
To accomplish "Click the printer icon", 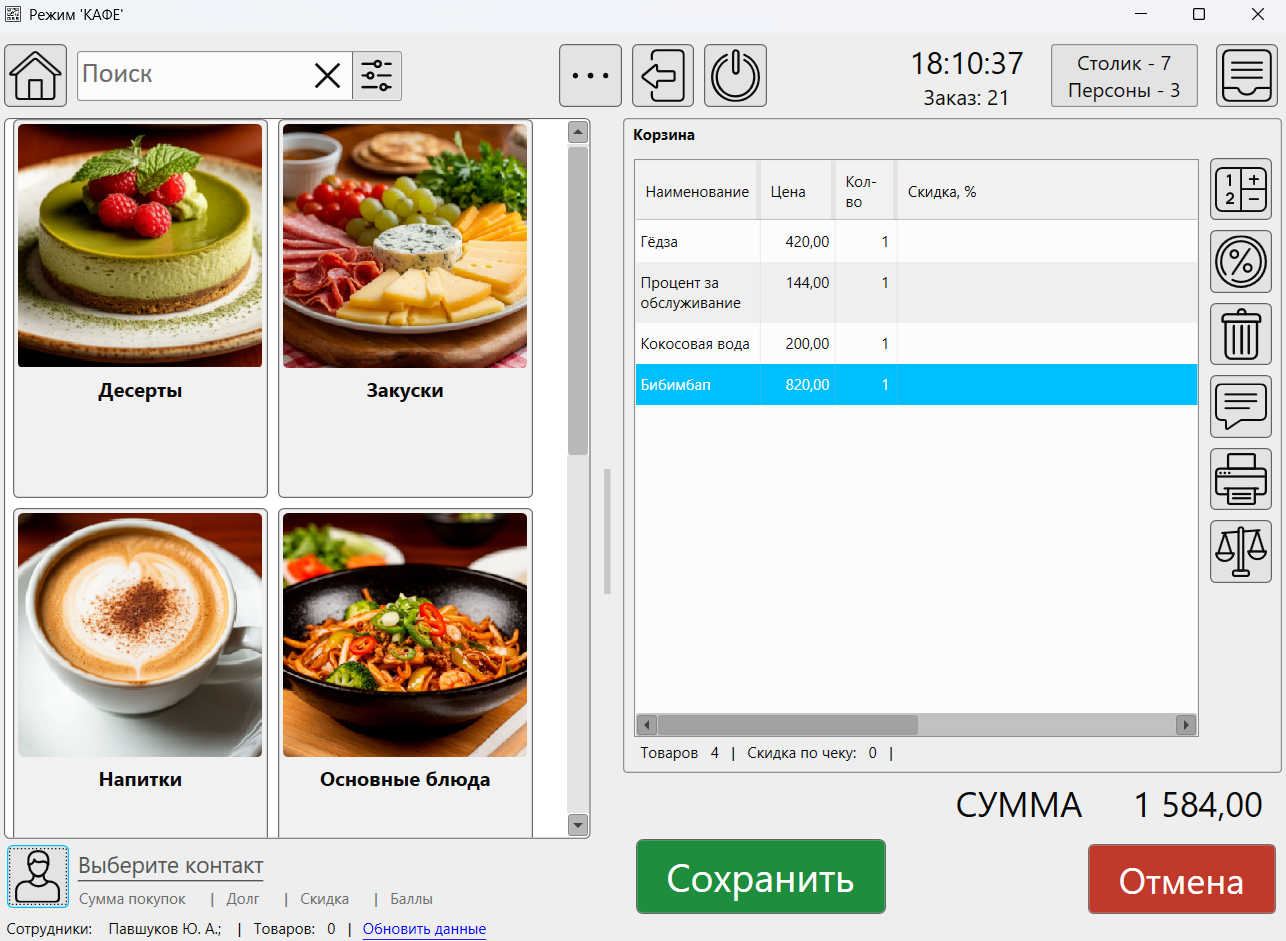I will pyautogui.click(x=1241, y=479).
